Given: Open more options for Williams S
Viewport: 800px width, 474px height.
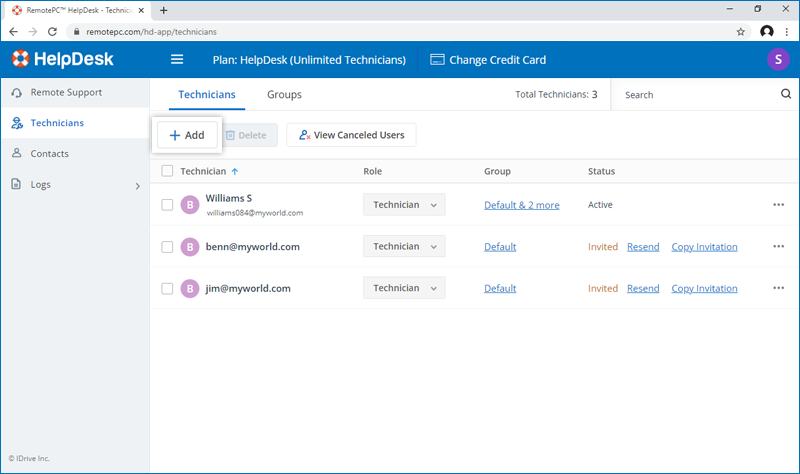Looking at the screenshot, I should (x=778, y=205).
